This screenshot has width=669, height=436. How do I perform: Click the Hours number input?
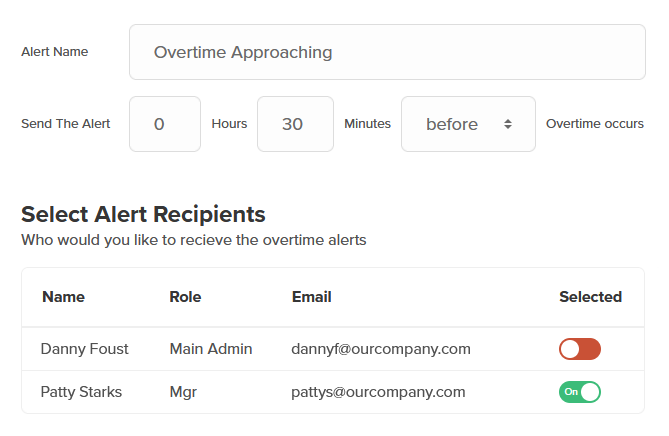point(165,124)
